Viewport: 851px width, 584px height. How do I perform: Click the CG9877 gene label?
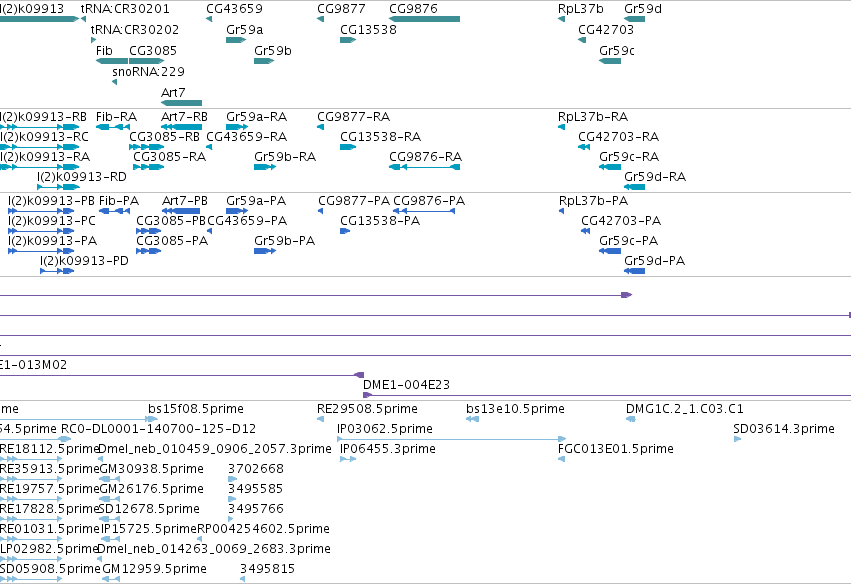[x=341, y=9]
